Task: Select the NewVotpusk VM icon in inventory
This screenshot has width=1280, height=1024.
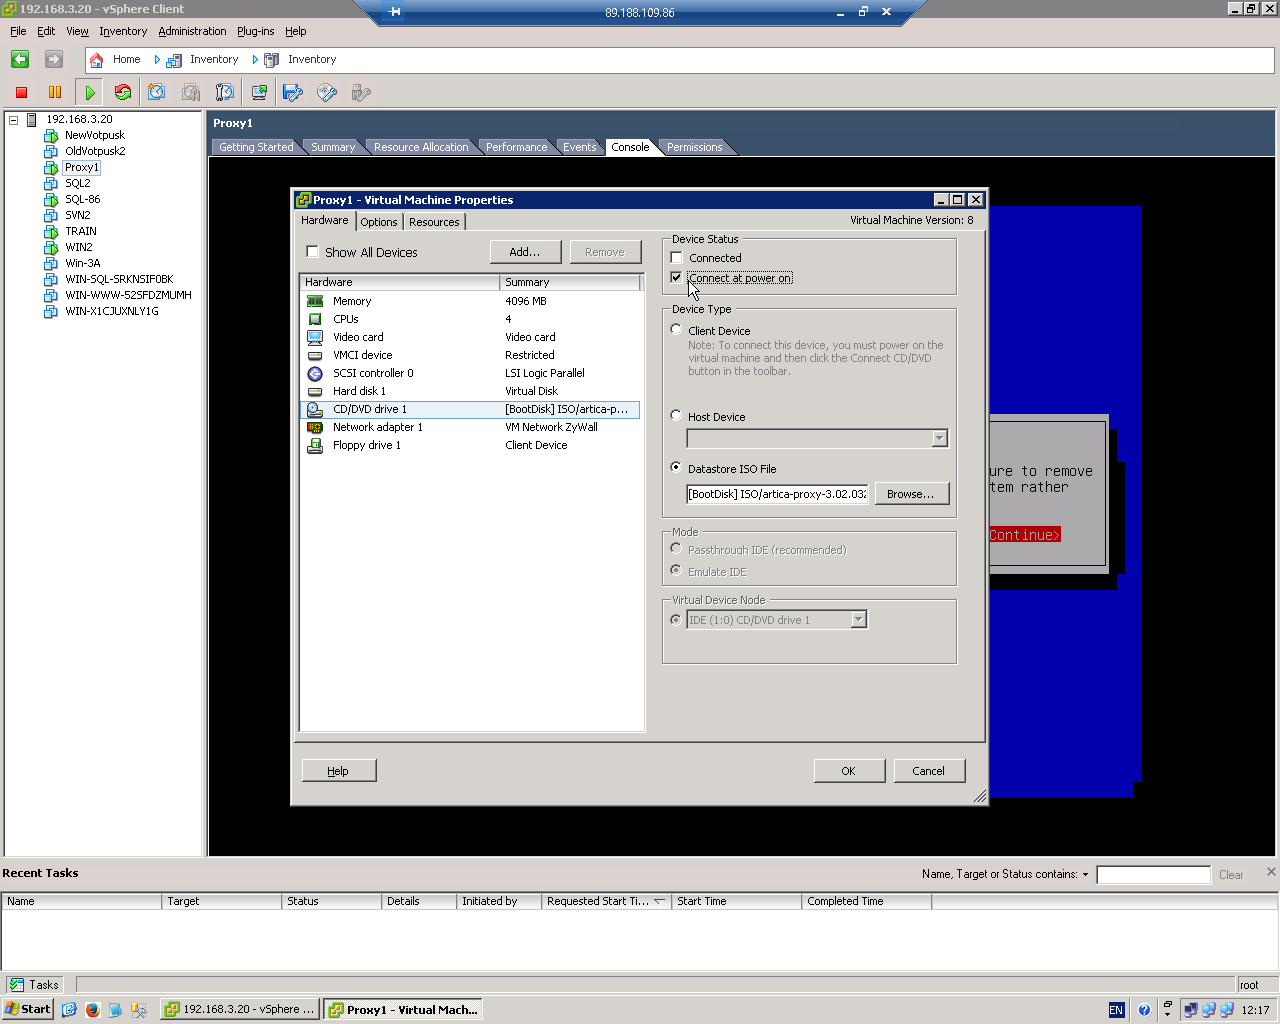Action: pyautogui.click(x=51, y=135)
